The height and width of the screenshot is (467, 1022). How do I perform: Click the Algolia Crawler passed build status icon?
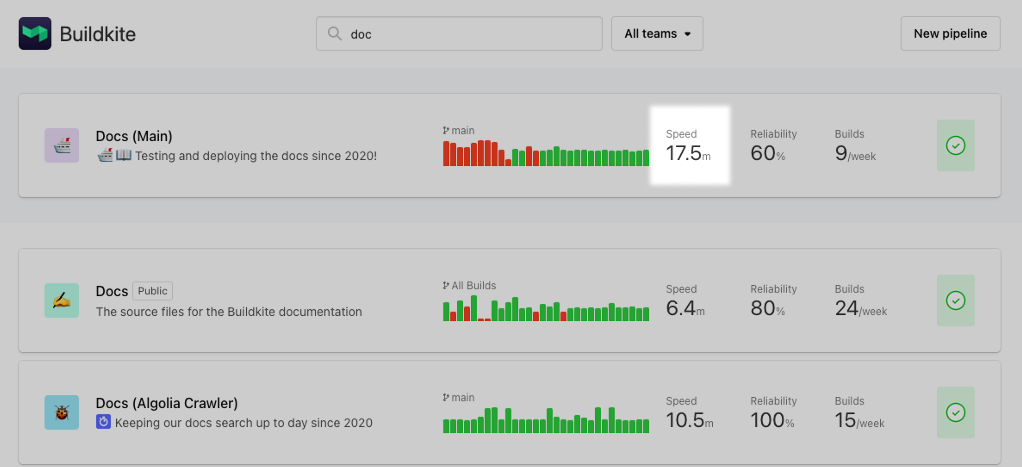coord(956,412)
